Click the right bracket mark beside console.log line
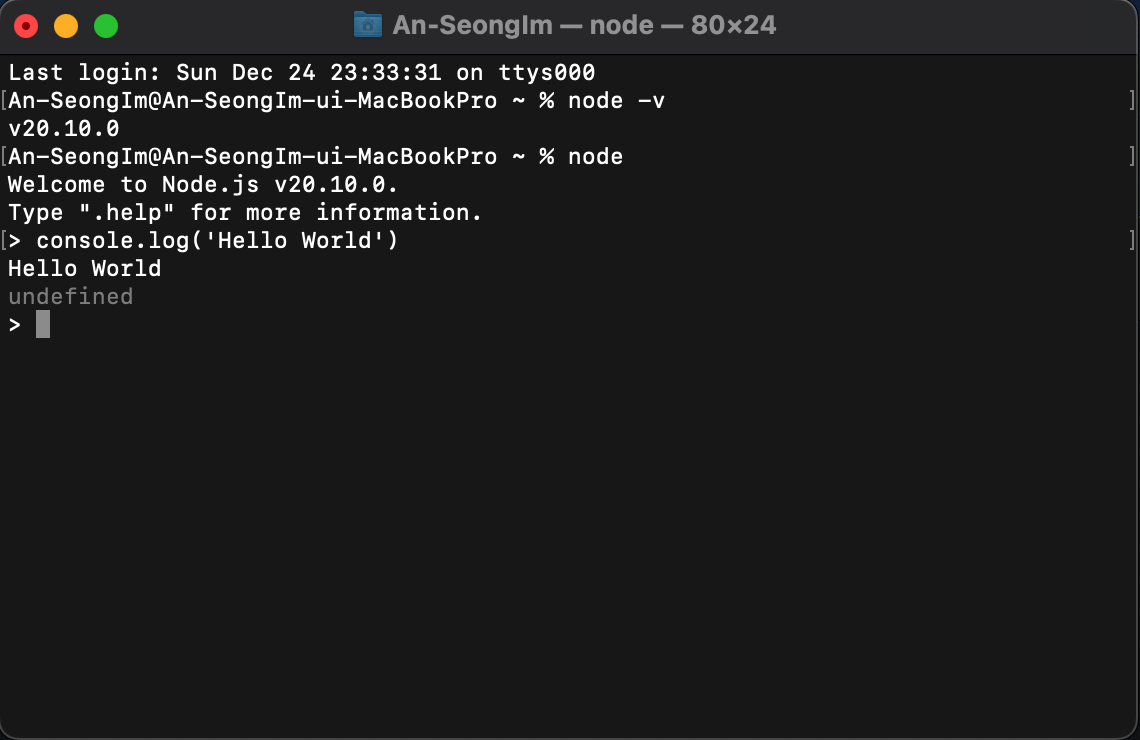The image size is (1140, 740). point(1132,241)
